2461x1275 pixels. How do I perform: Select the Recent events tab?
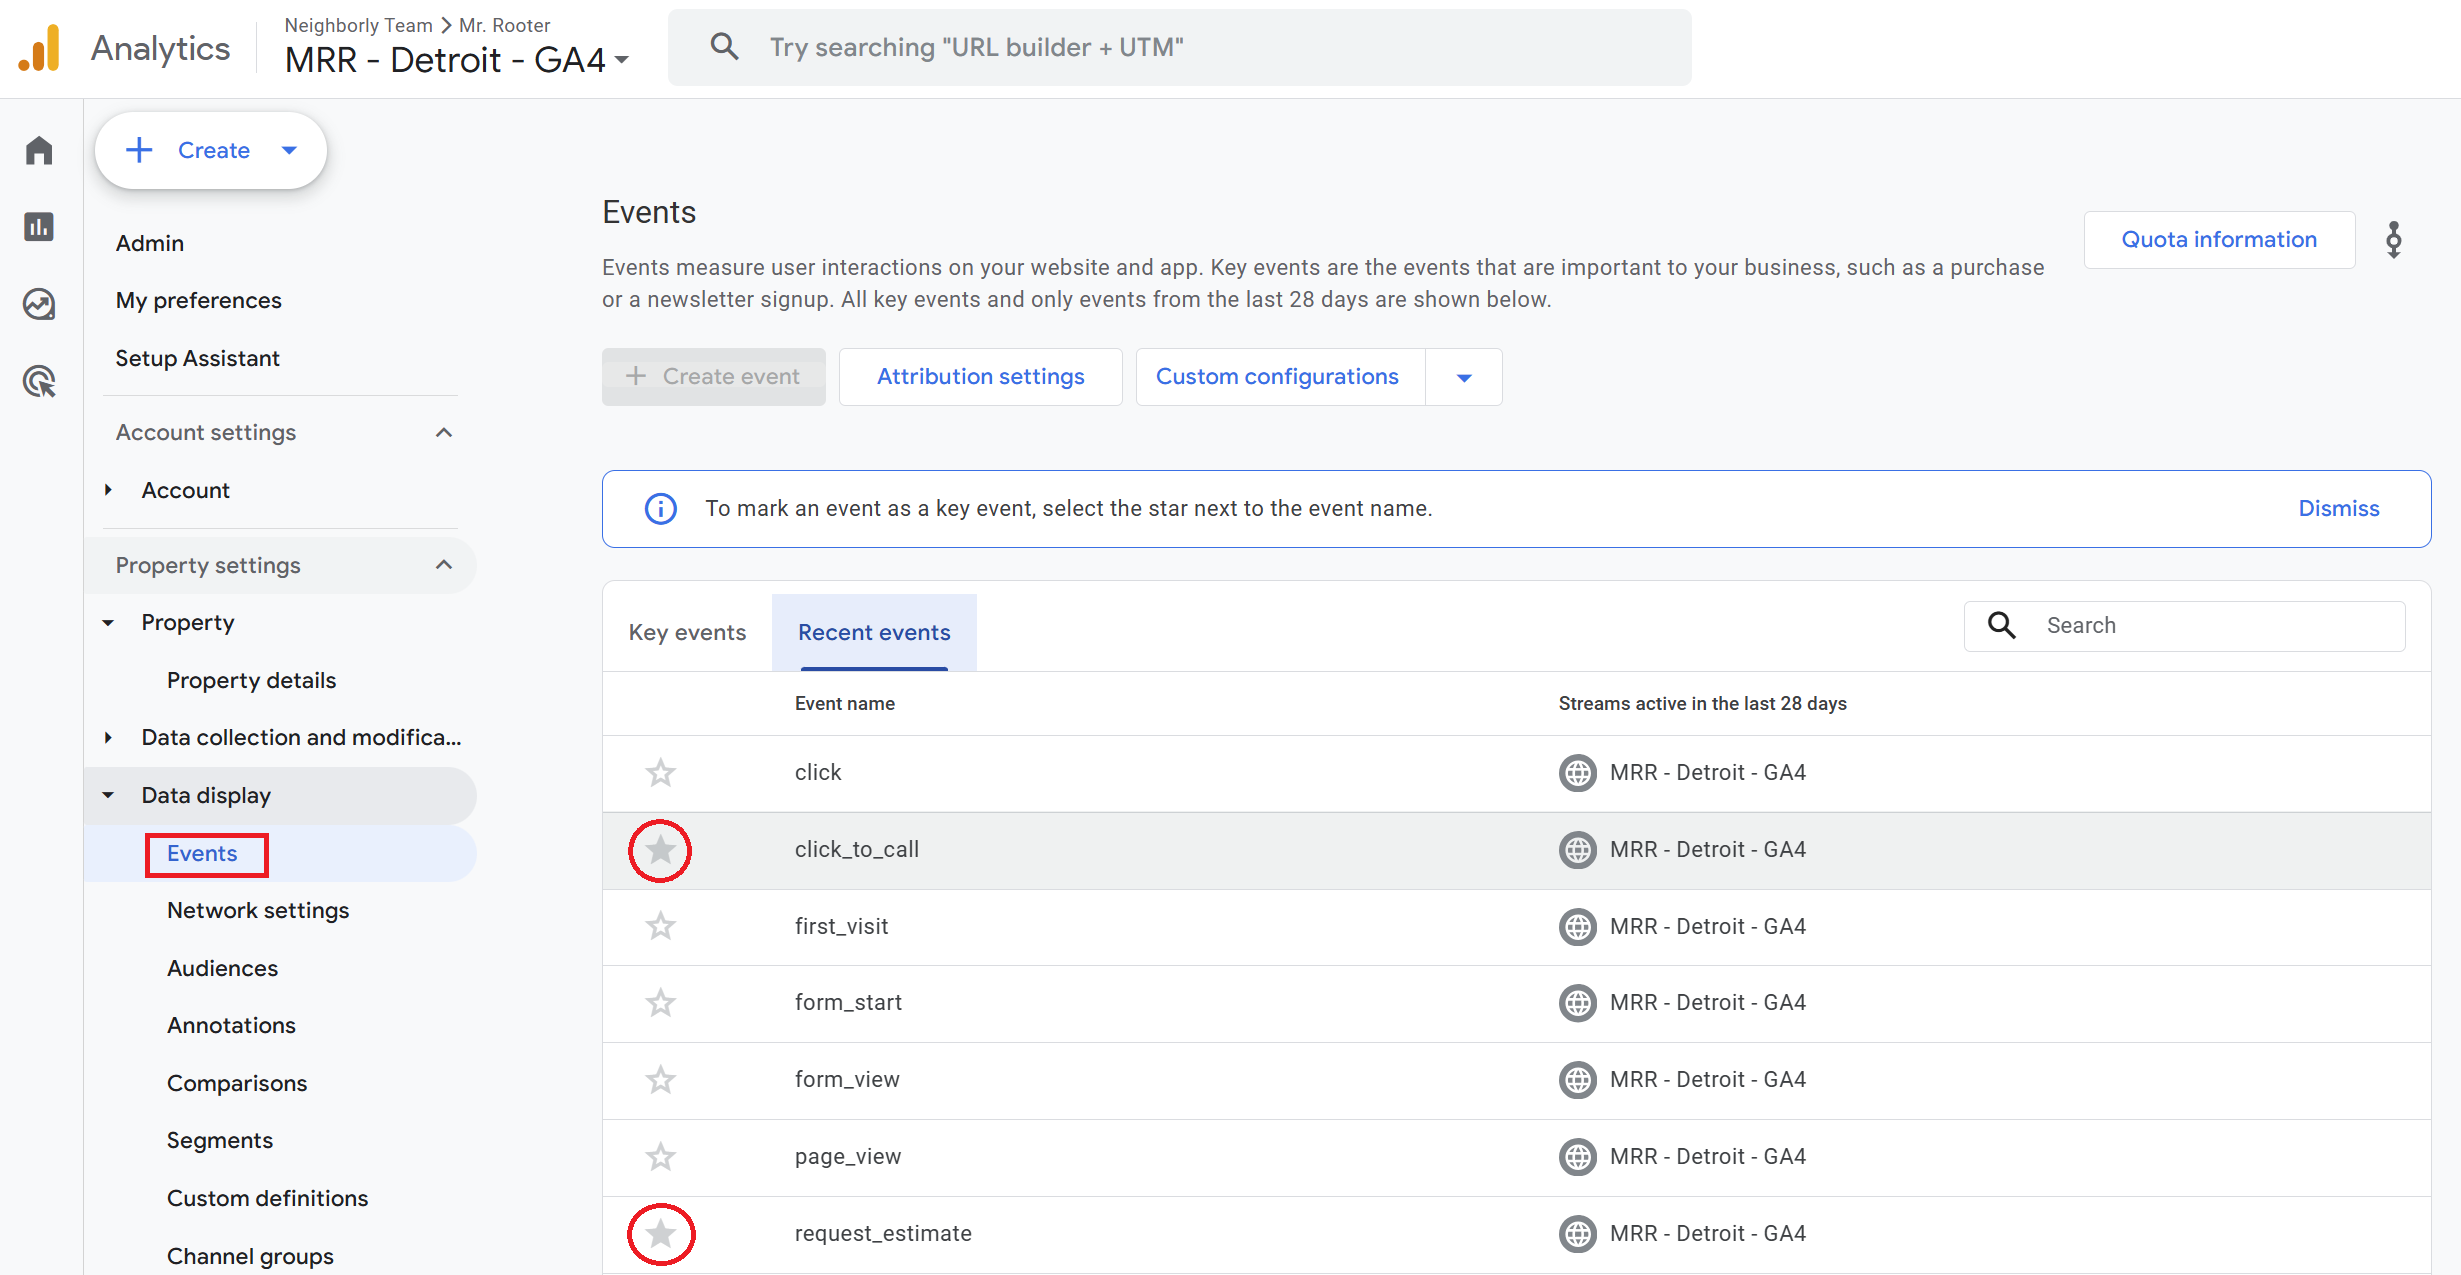874,633
